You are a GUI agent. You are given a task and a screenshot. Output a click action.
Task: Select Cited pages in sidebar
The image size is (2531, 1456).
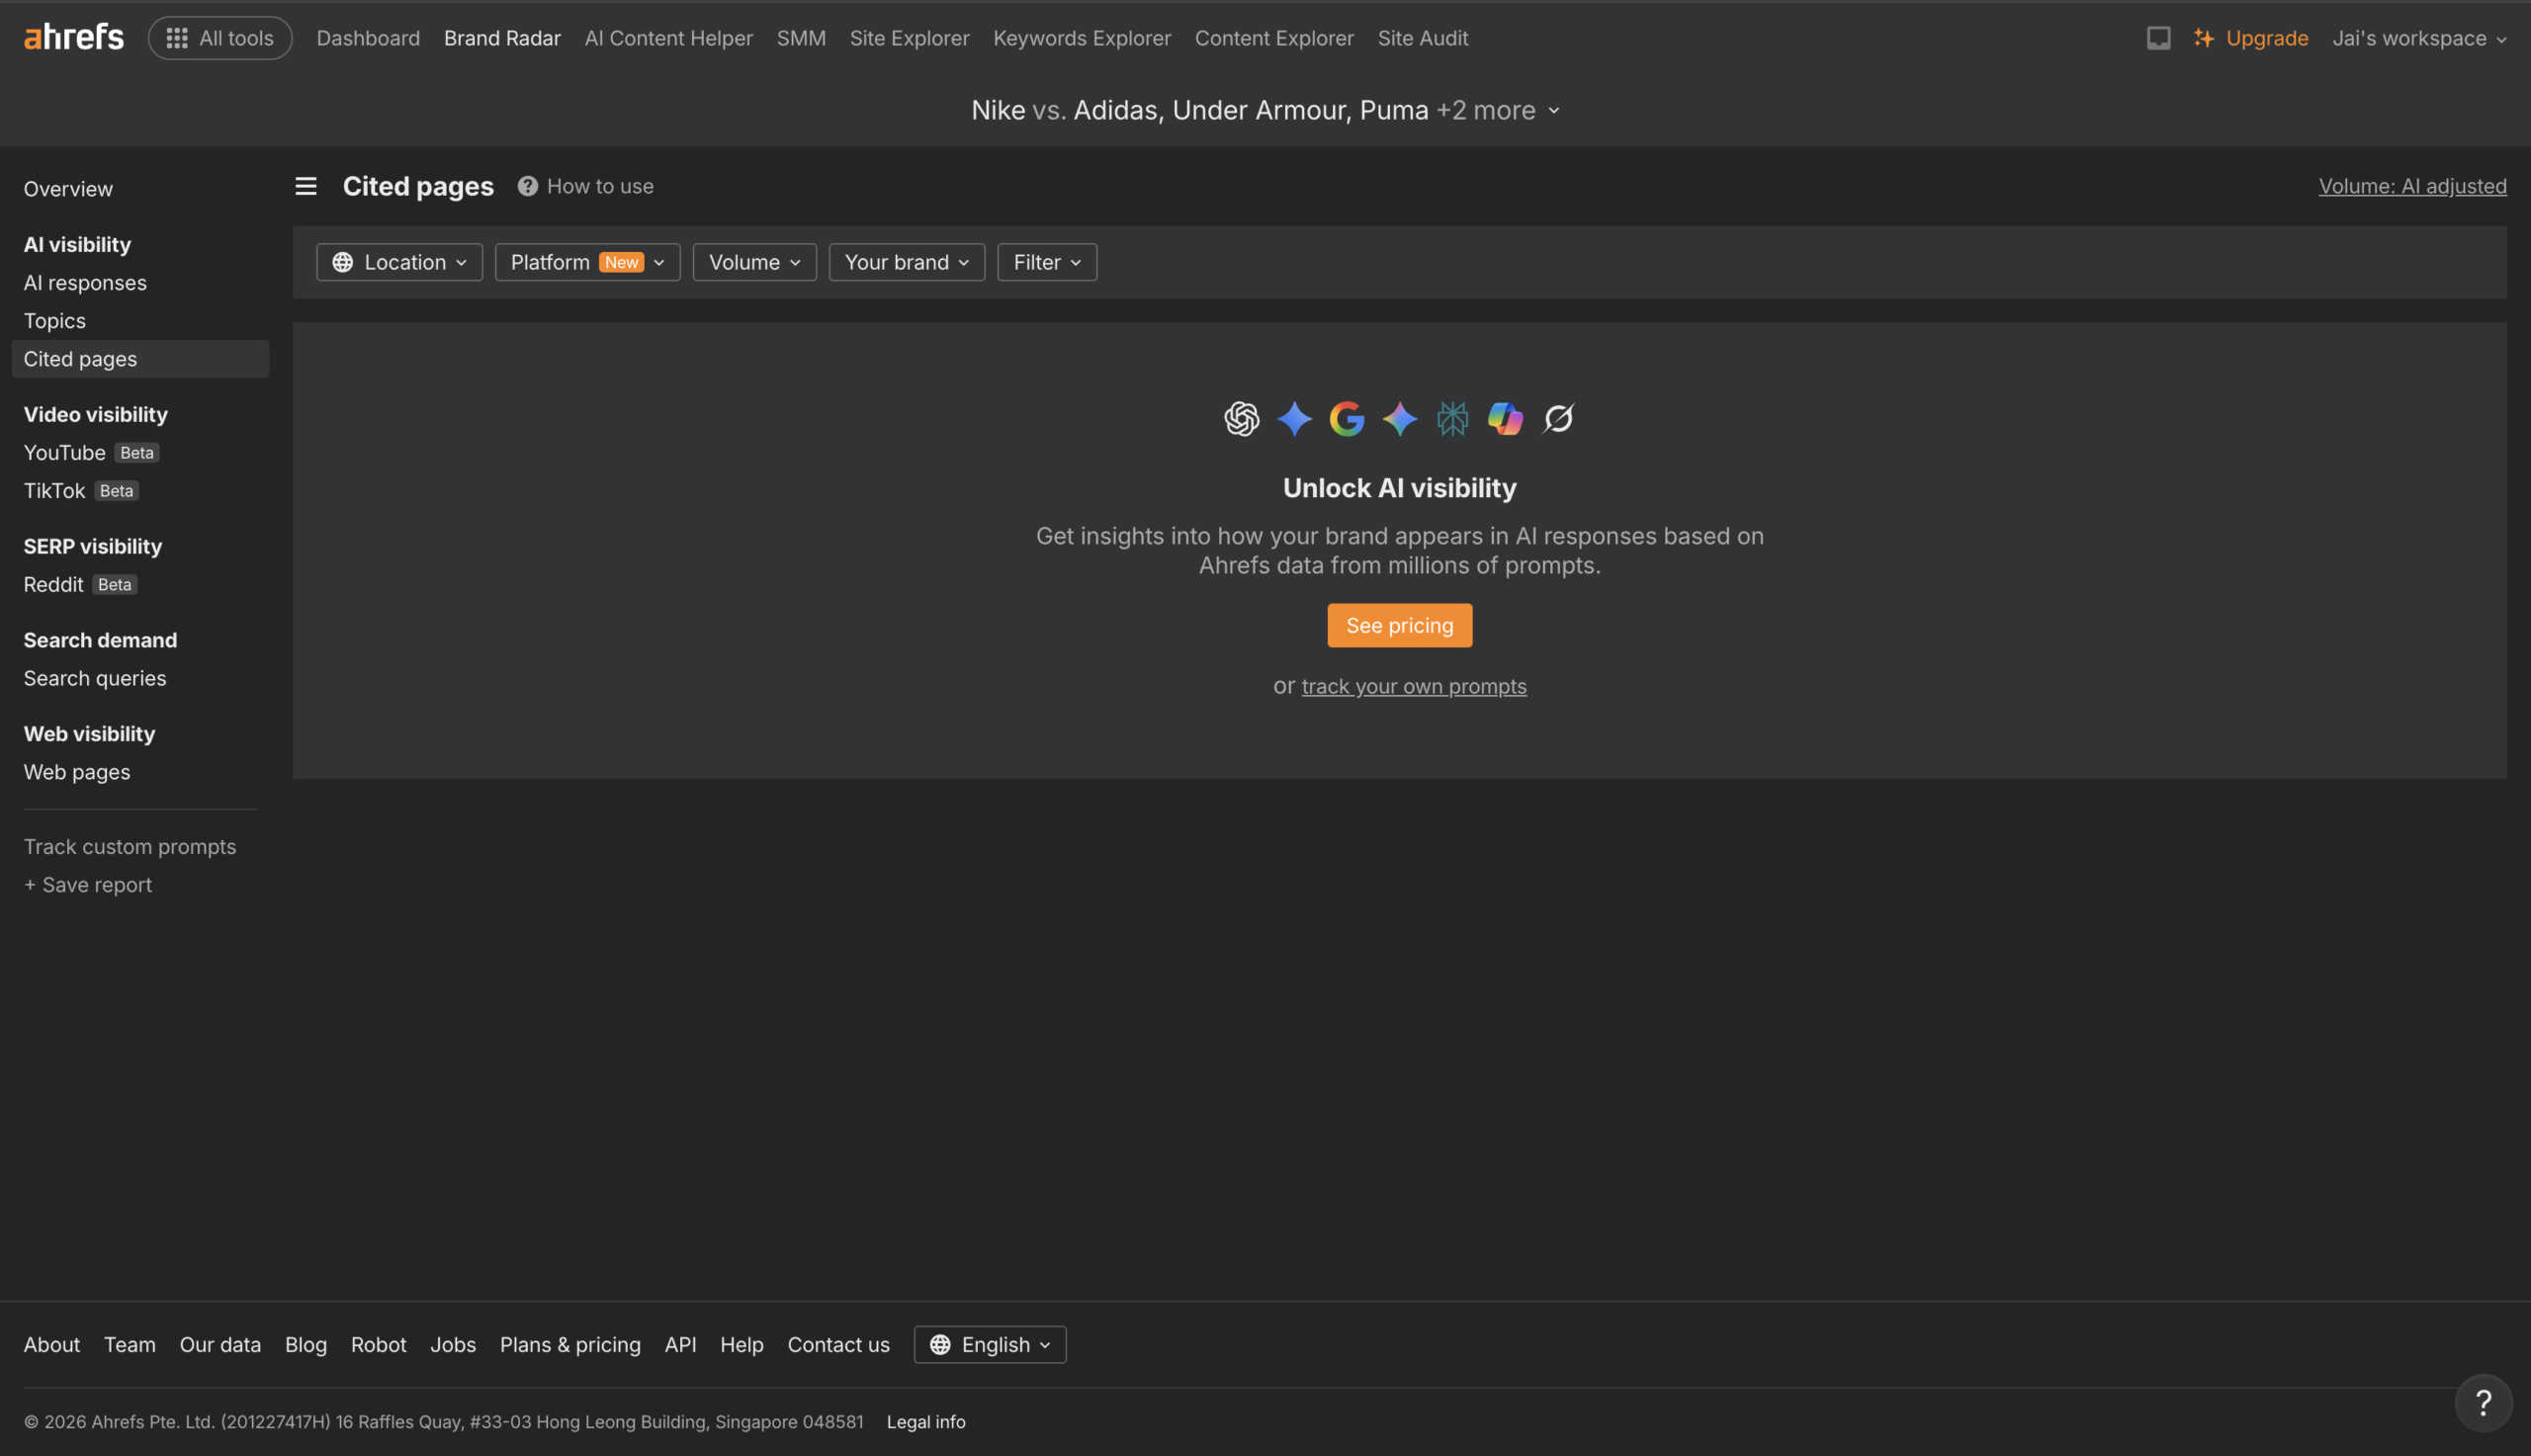[x=140, y=359]
